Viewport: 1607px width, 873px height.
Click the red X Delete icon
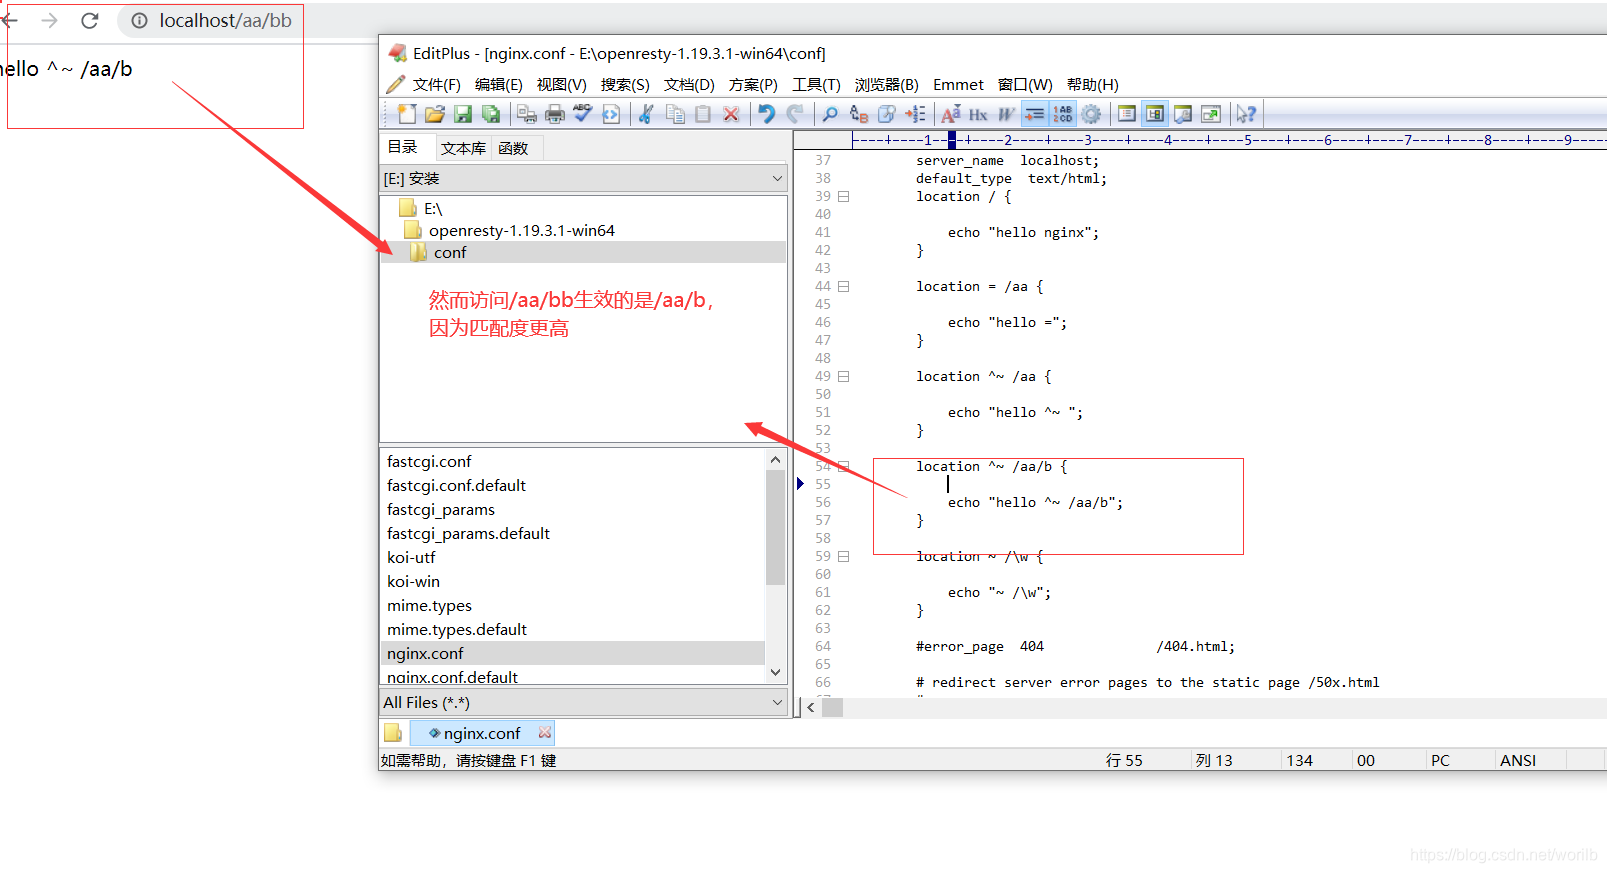coord(731,114)
